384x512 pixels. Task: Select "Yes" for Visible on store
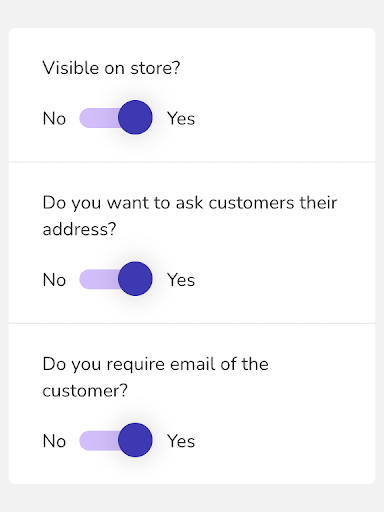click(x=181, y=119)
